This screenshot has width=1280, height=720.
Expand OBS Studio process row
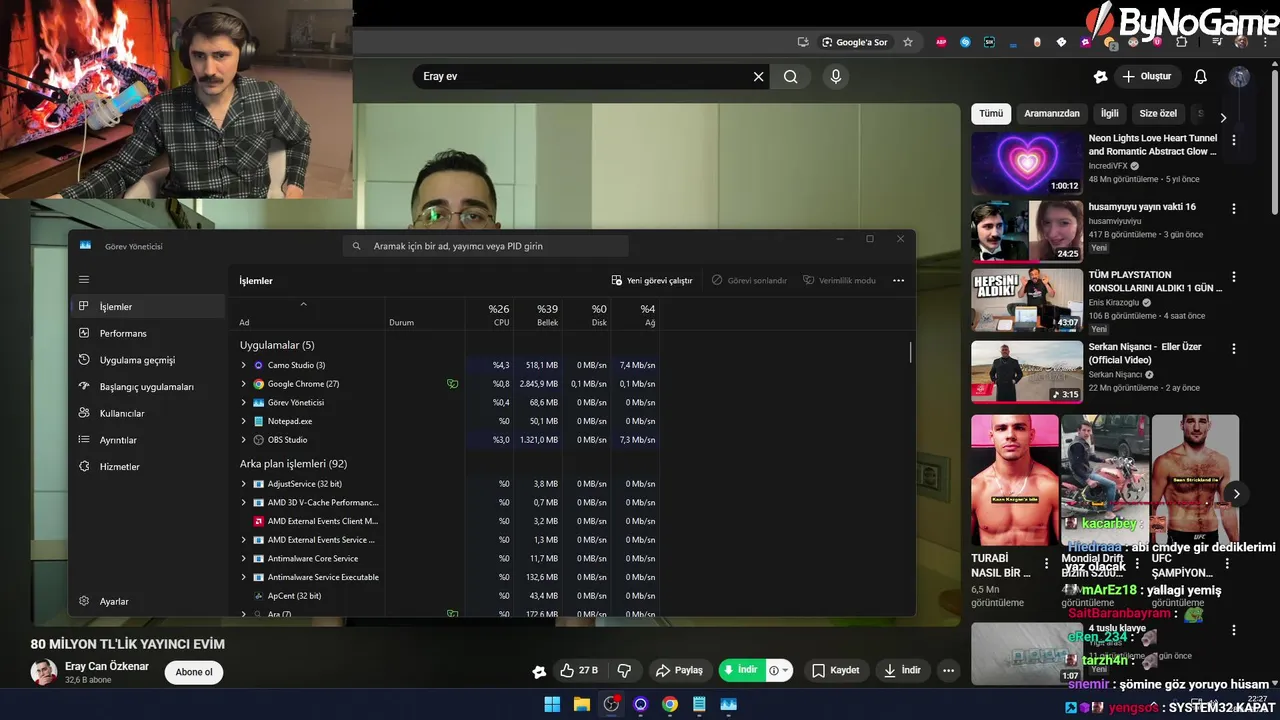[243, 440]
